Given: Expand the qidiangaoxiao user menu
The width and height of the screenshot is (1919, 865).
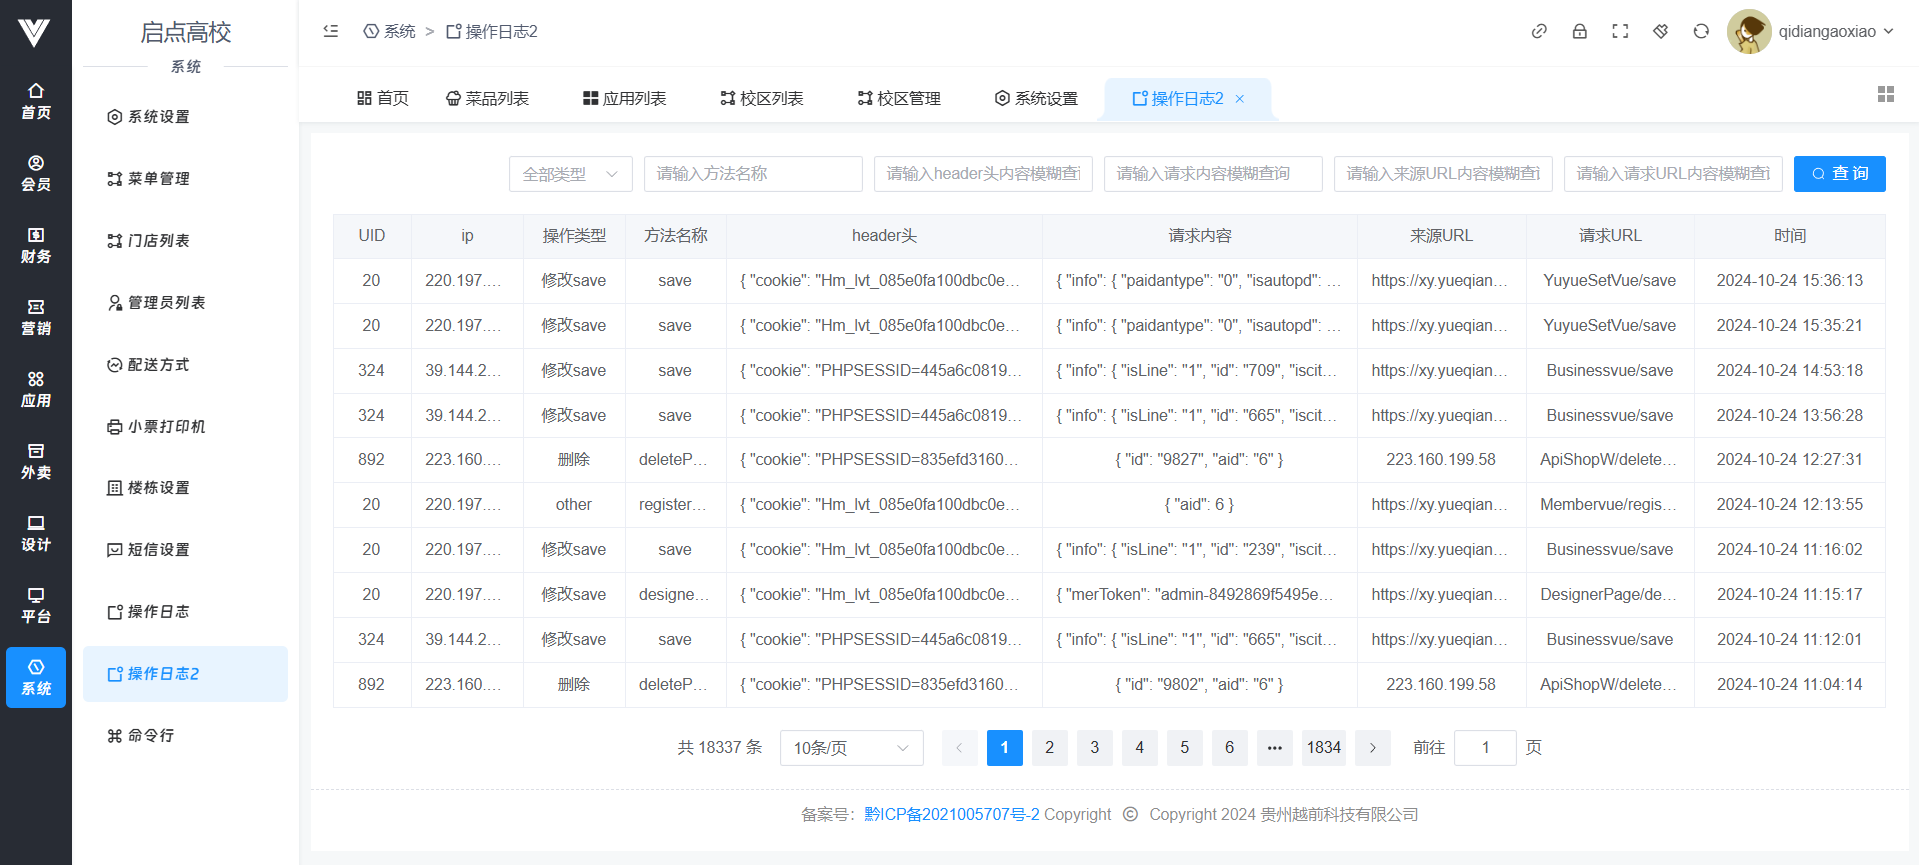Looking at the screenshot, I should (x=1811, y=31).
